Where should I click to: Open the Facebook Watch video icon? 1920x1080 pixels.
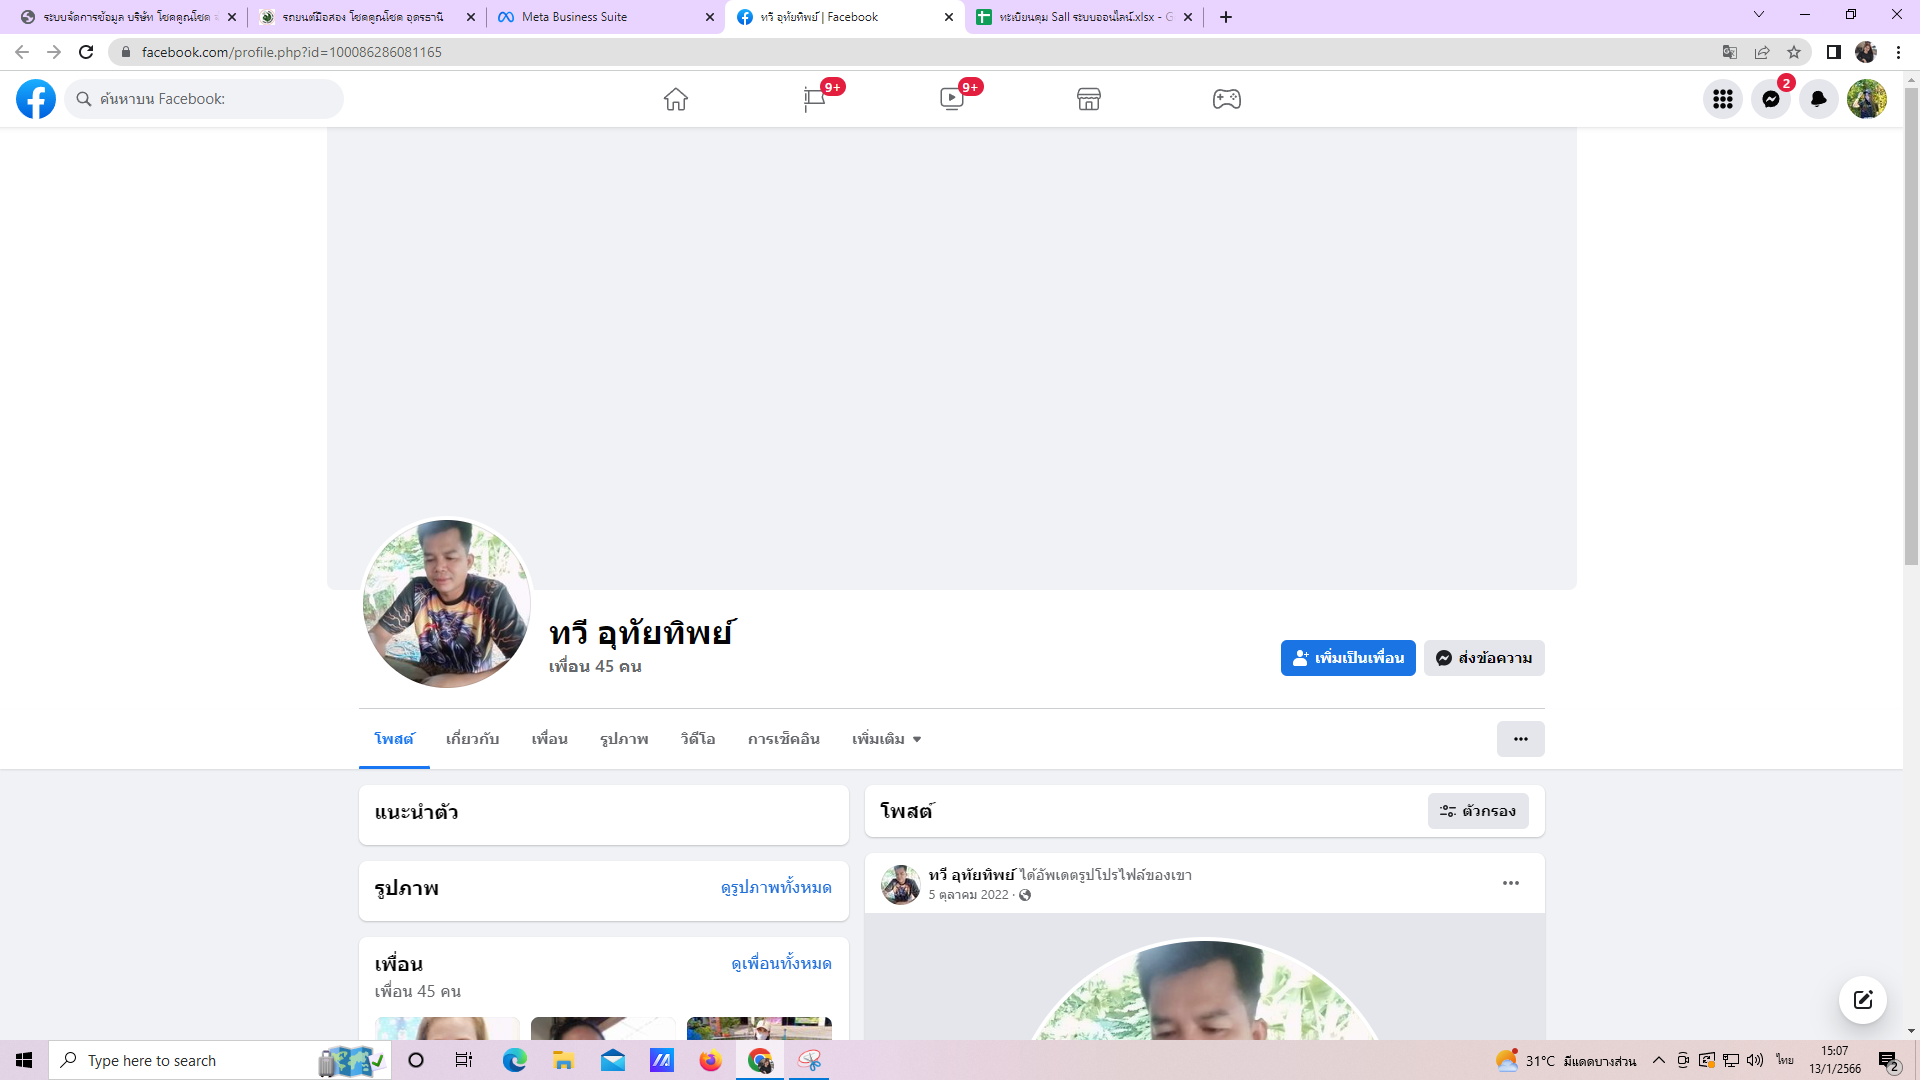click(x=952, y=99)
